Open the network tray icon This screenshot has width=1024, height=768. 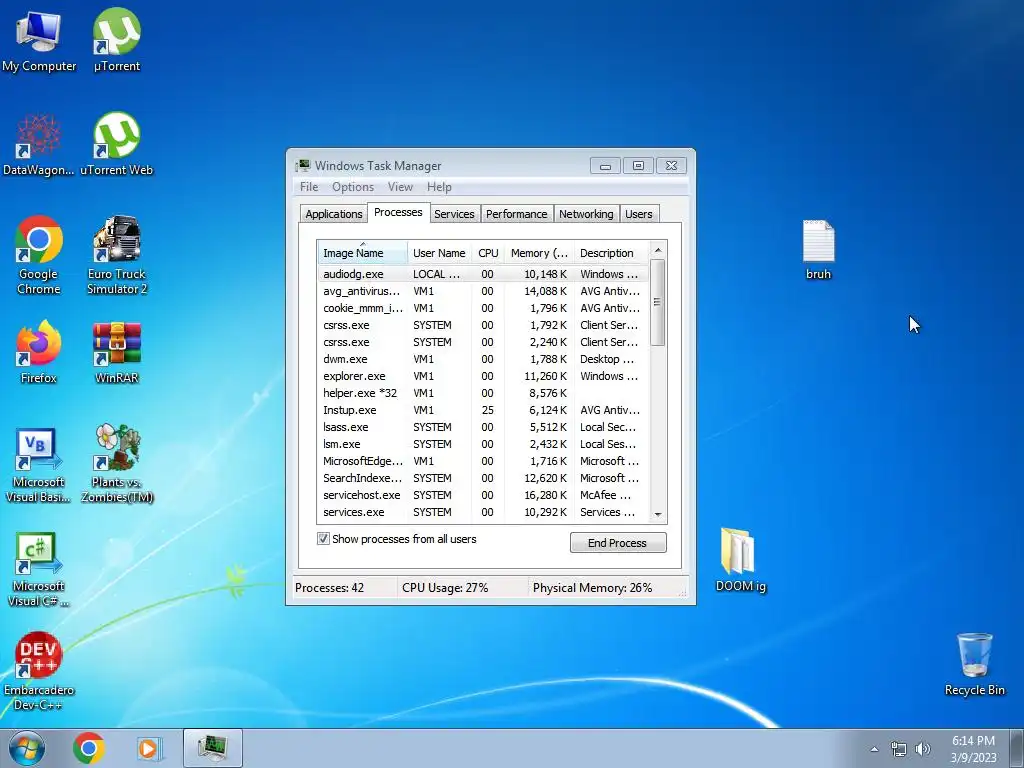899,749
